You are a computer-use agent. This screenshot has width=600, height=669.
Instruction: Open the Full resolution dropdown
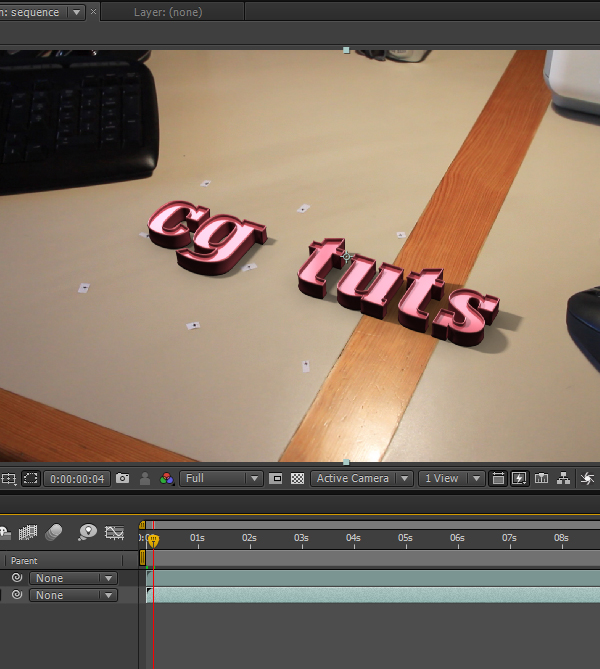(221, 478)
